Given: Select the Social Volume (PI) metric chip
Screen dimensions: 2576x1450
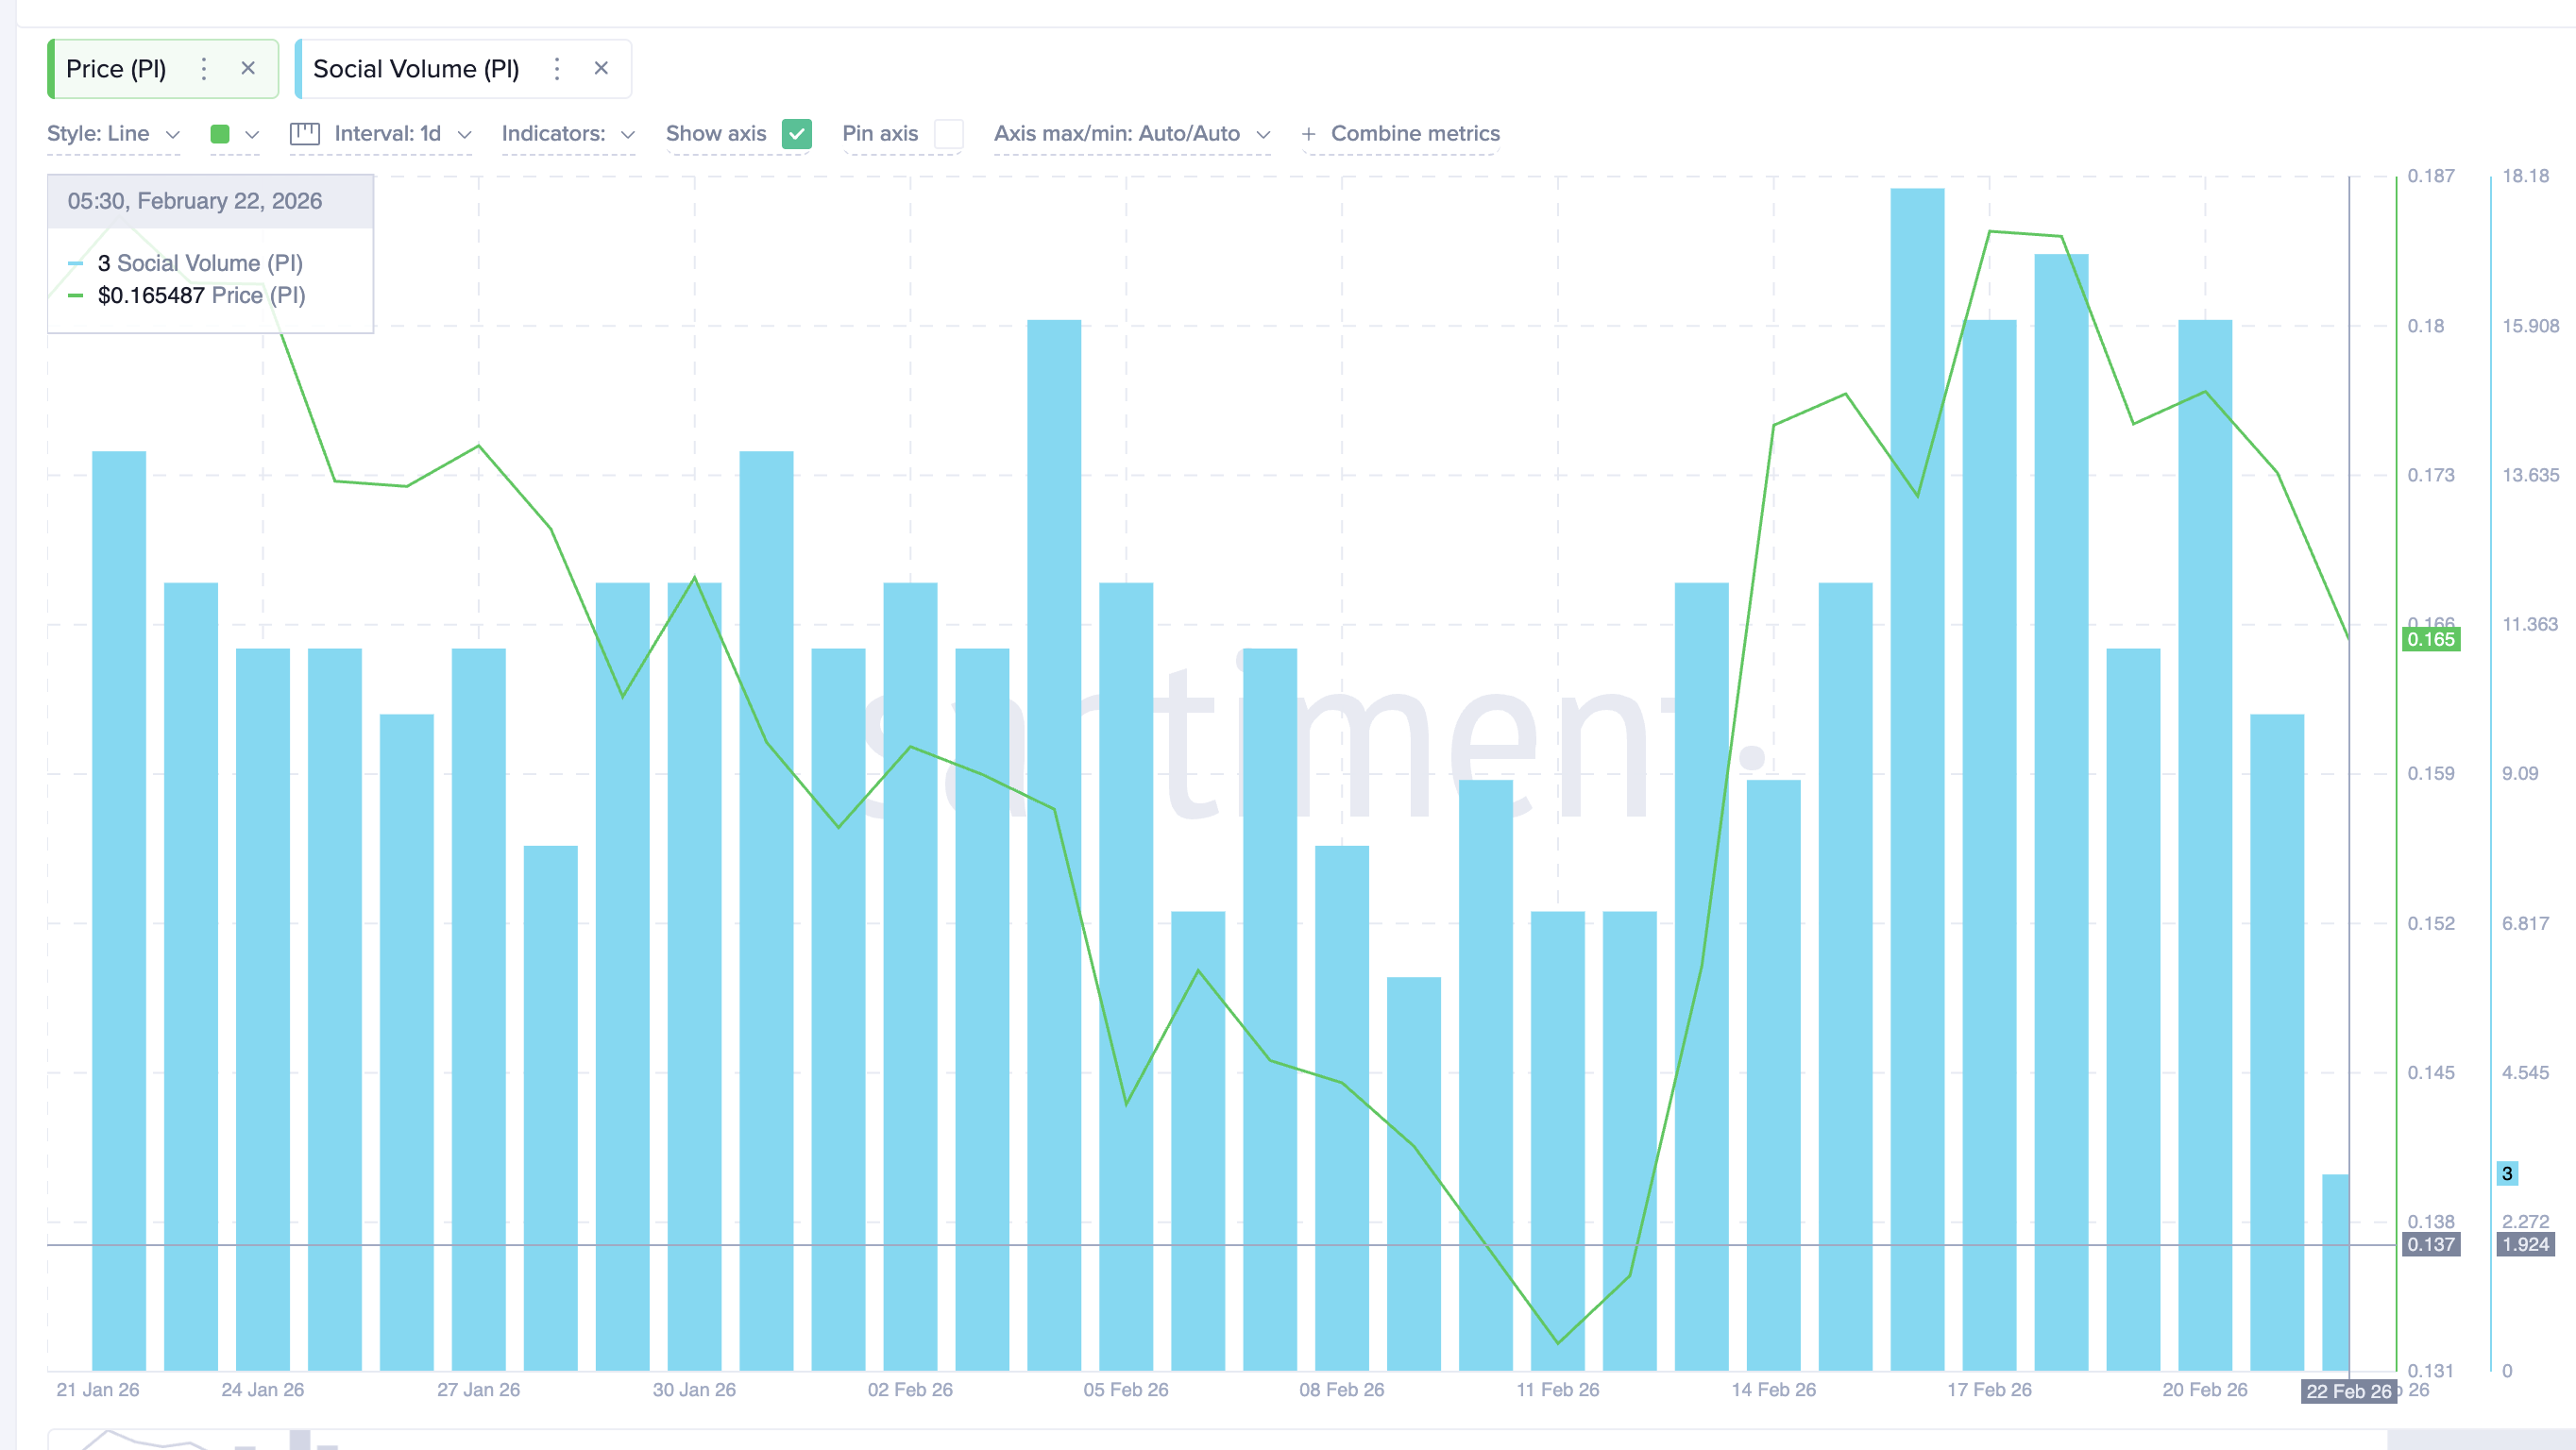Looking at the screenshot, I should tap(416, 68).
